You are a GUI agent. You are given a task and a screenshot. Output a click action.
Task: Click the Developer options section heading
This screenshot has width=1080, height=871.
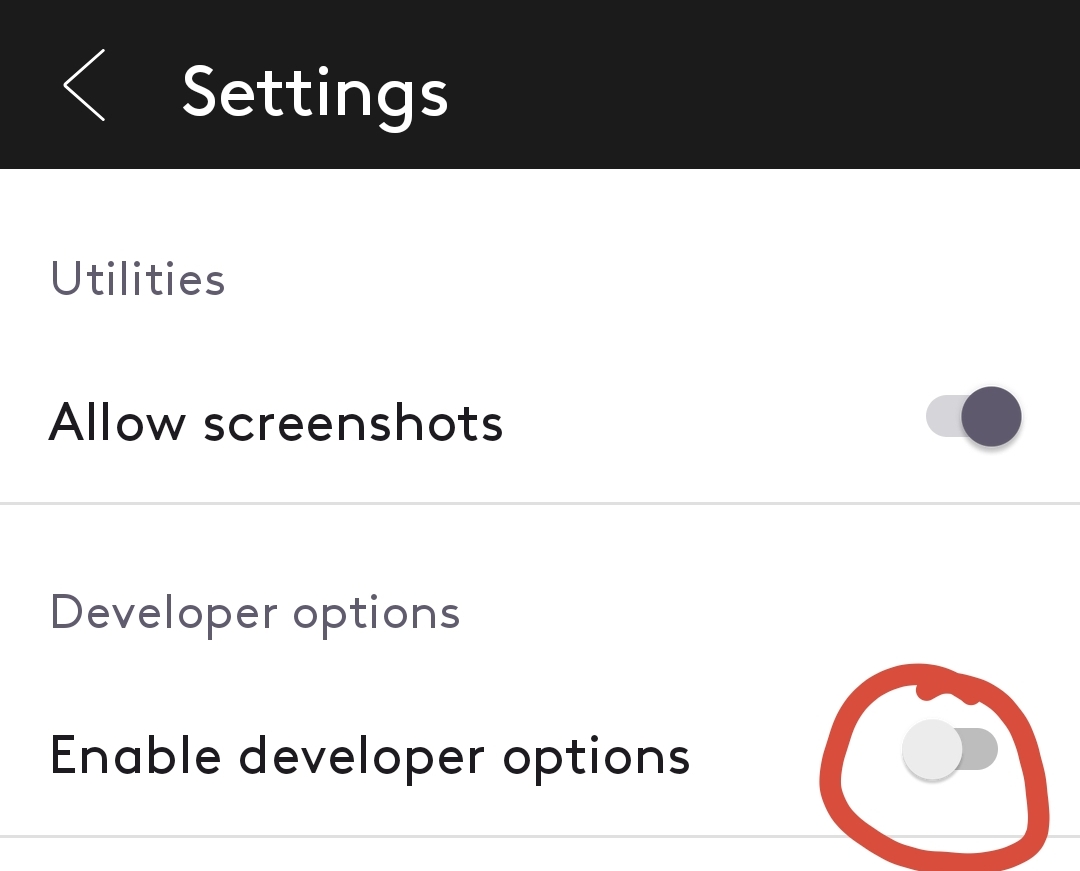click(255, 613)
